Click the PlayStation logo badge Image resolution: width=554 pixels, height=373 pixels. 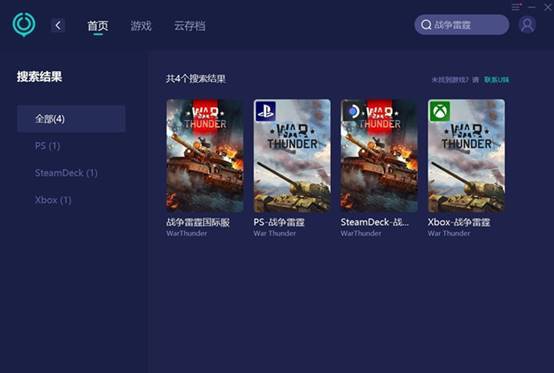(265, 111)
